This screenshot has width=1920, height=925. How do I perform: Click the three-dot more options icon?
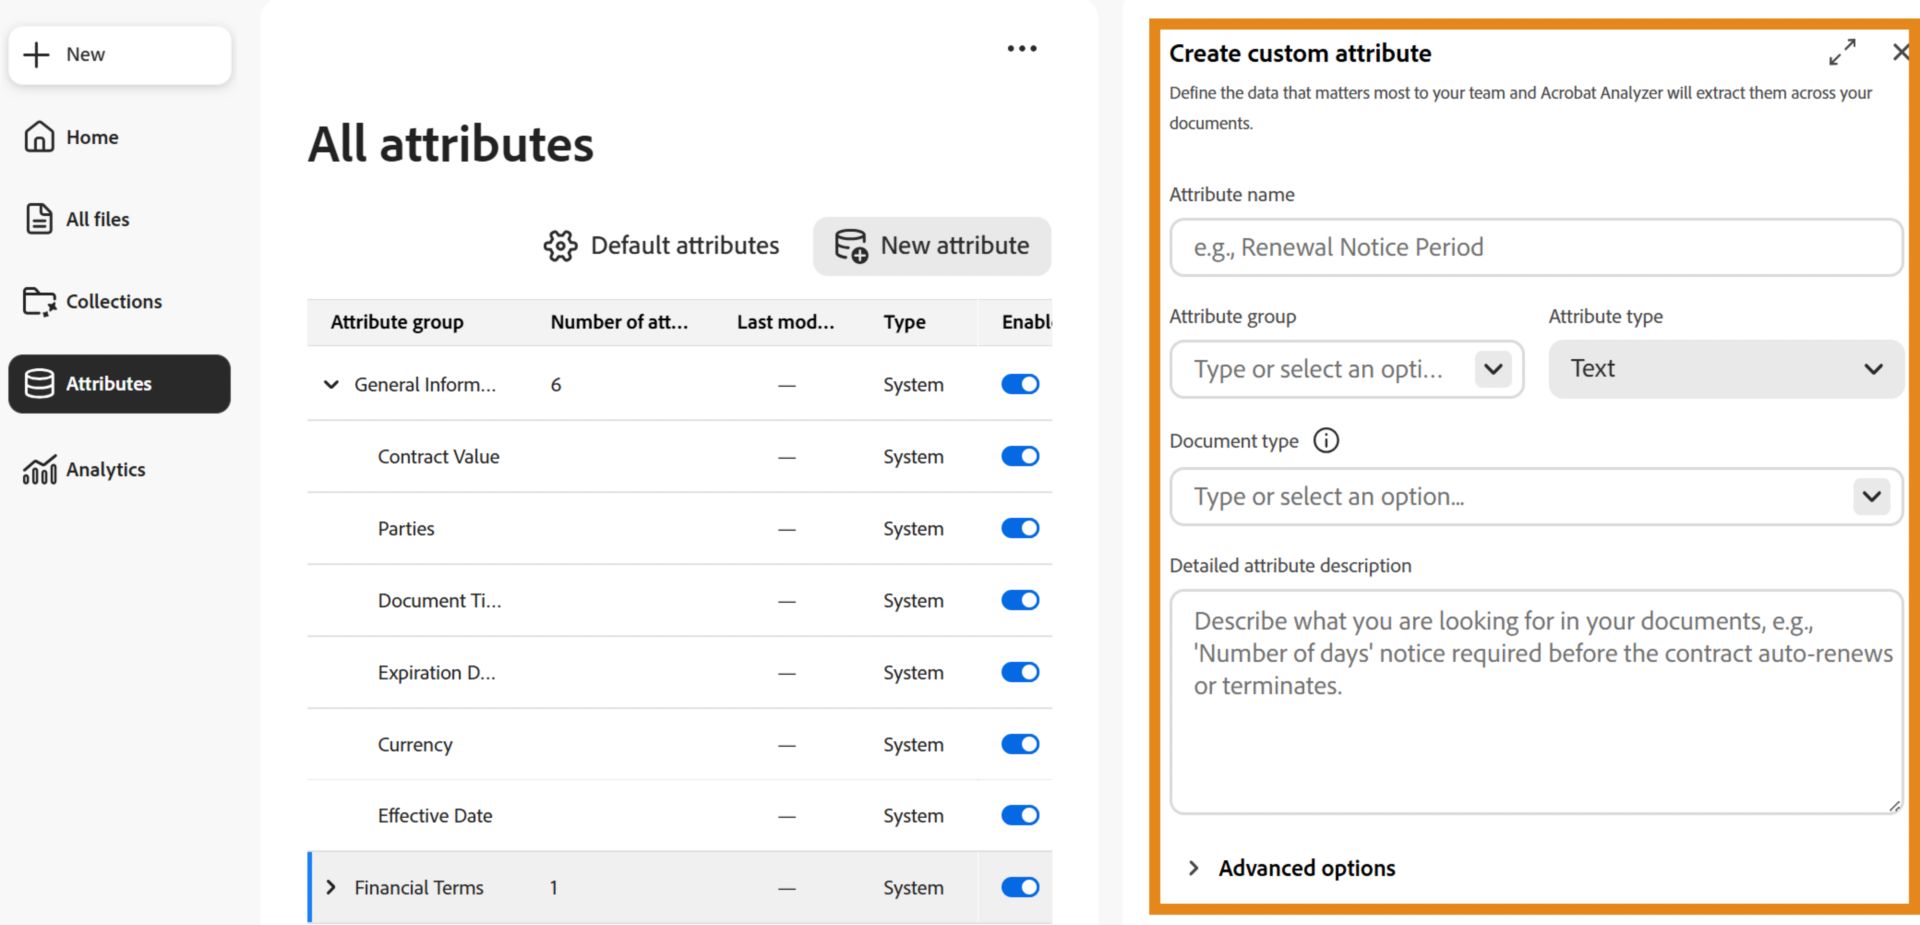(x=1022, y=48)
